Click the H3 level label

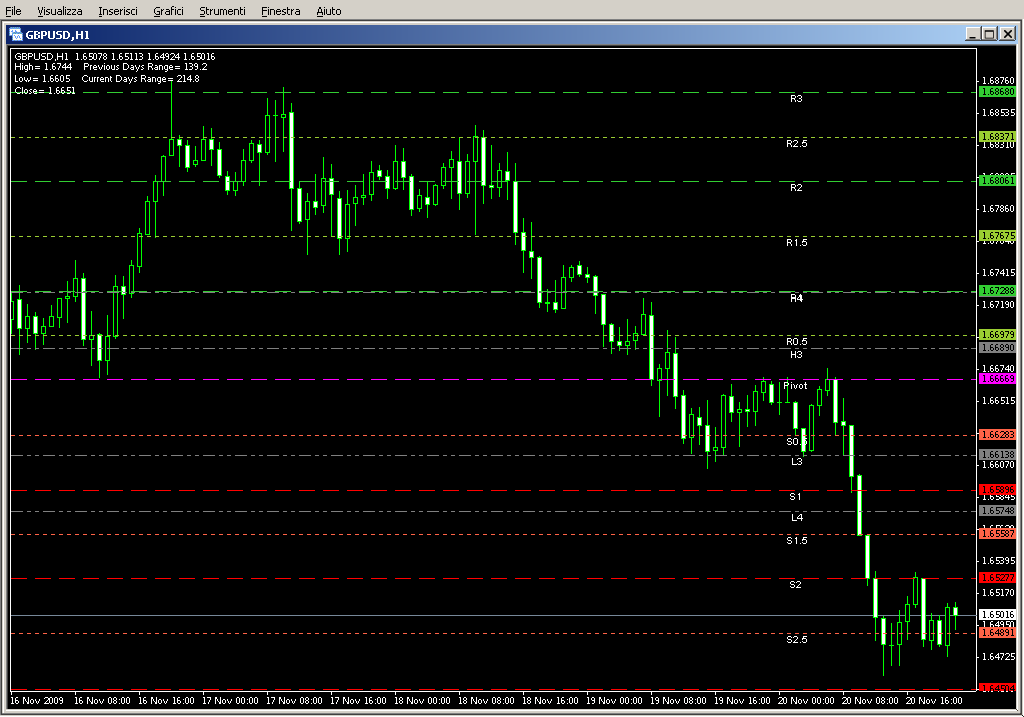(x=796, y=355)
